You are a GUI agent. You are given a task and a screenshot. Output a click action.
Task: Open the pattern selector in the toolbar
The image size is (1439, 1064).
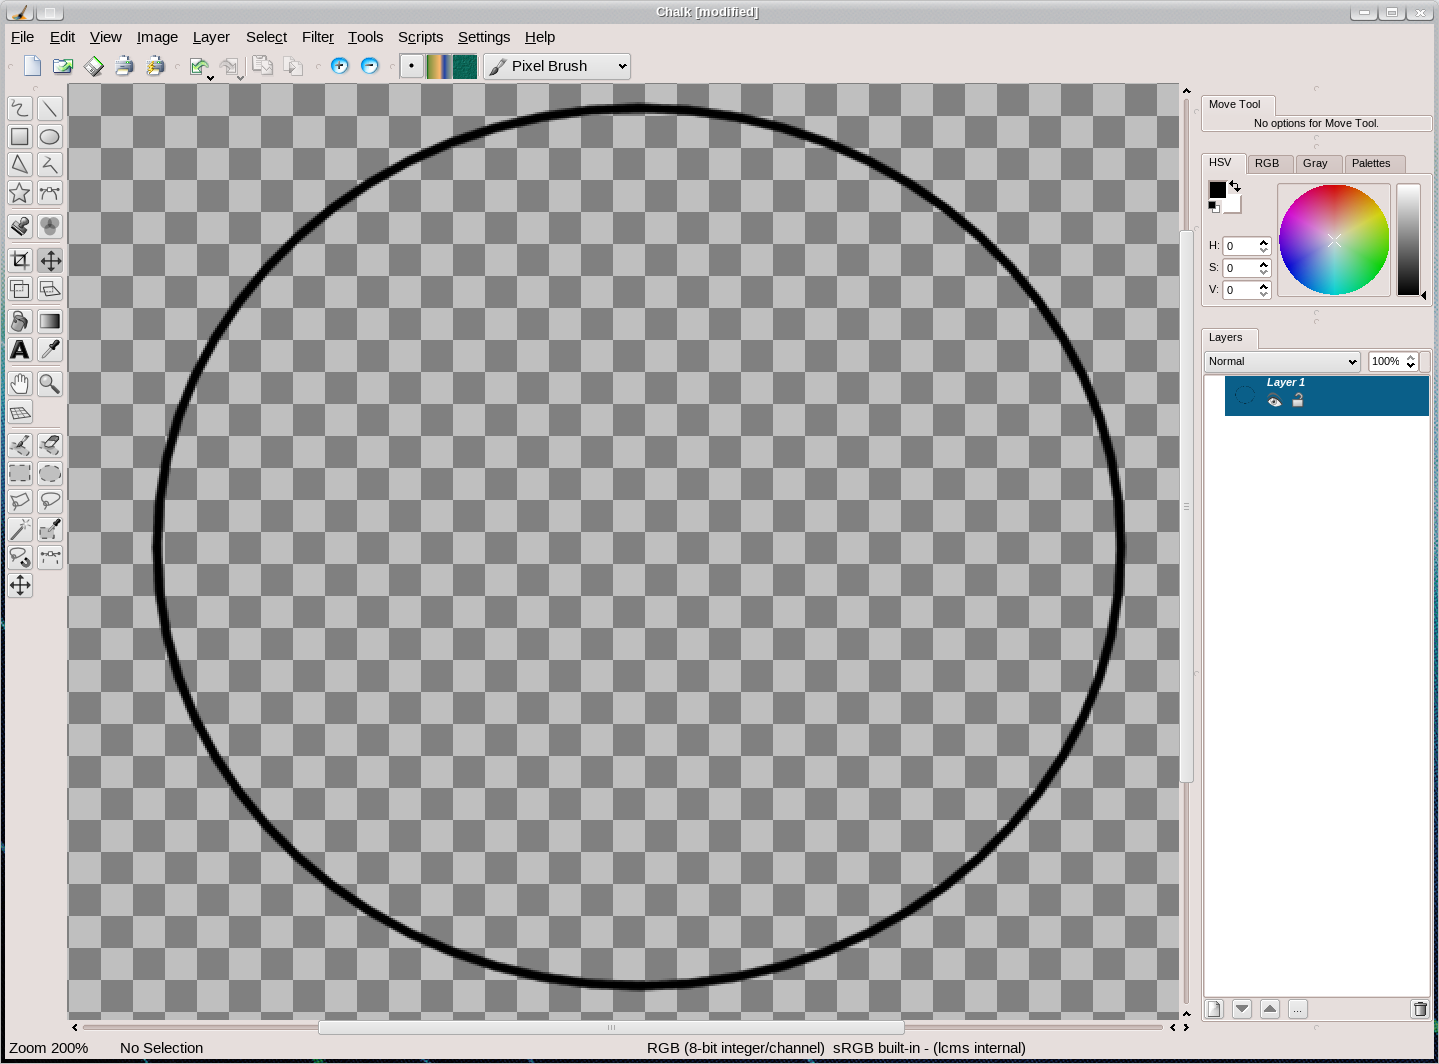pyautogui.click(x=465, y=66)
